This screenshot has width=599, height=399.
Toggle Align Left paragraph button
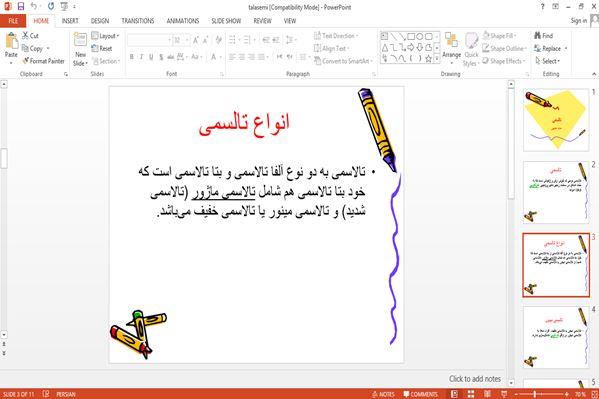[232, 57]
